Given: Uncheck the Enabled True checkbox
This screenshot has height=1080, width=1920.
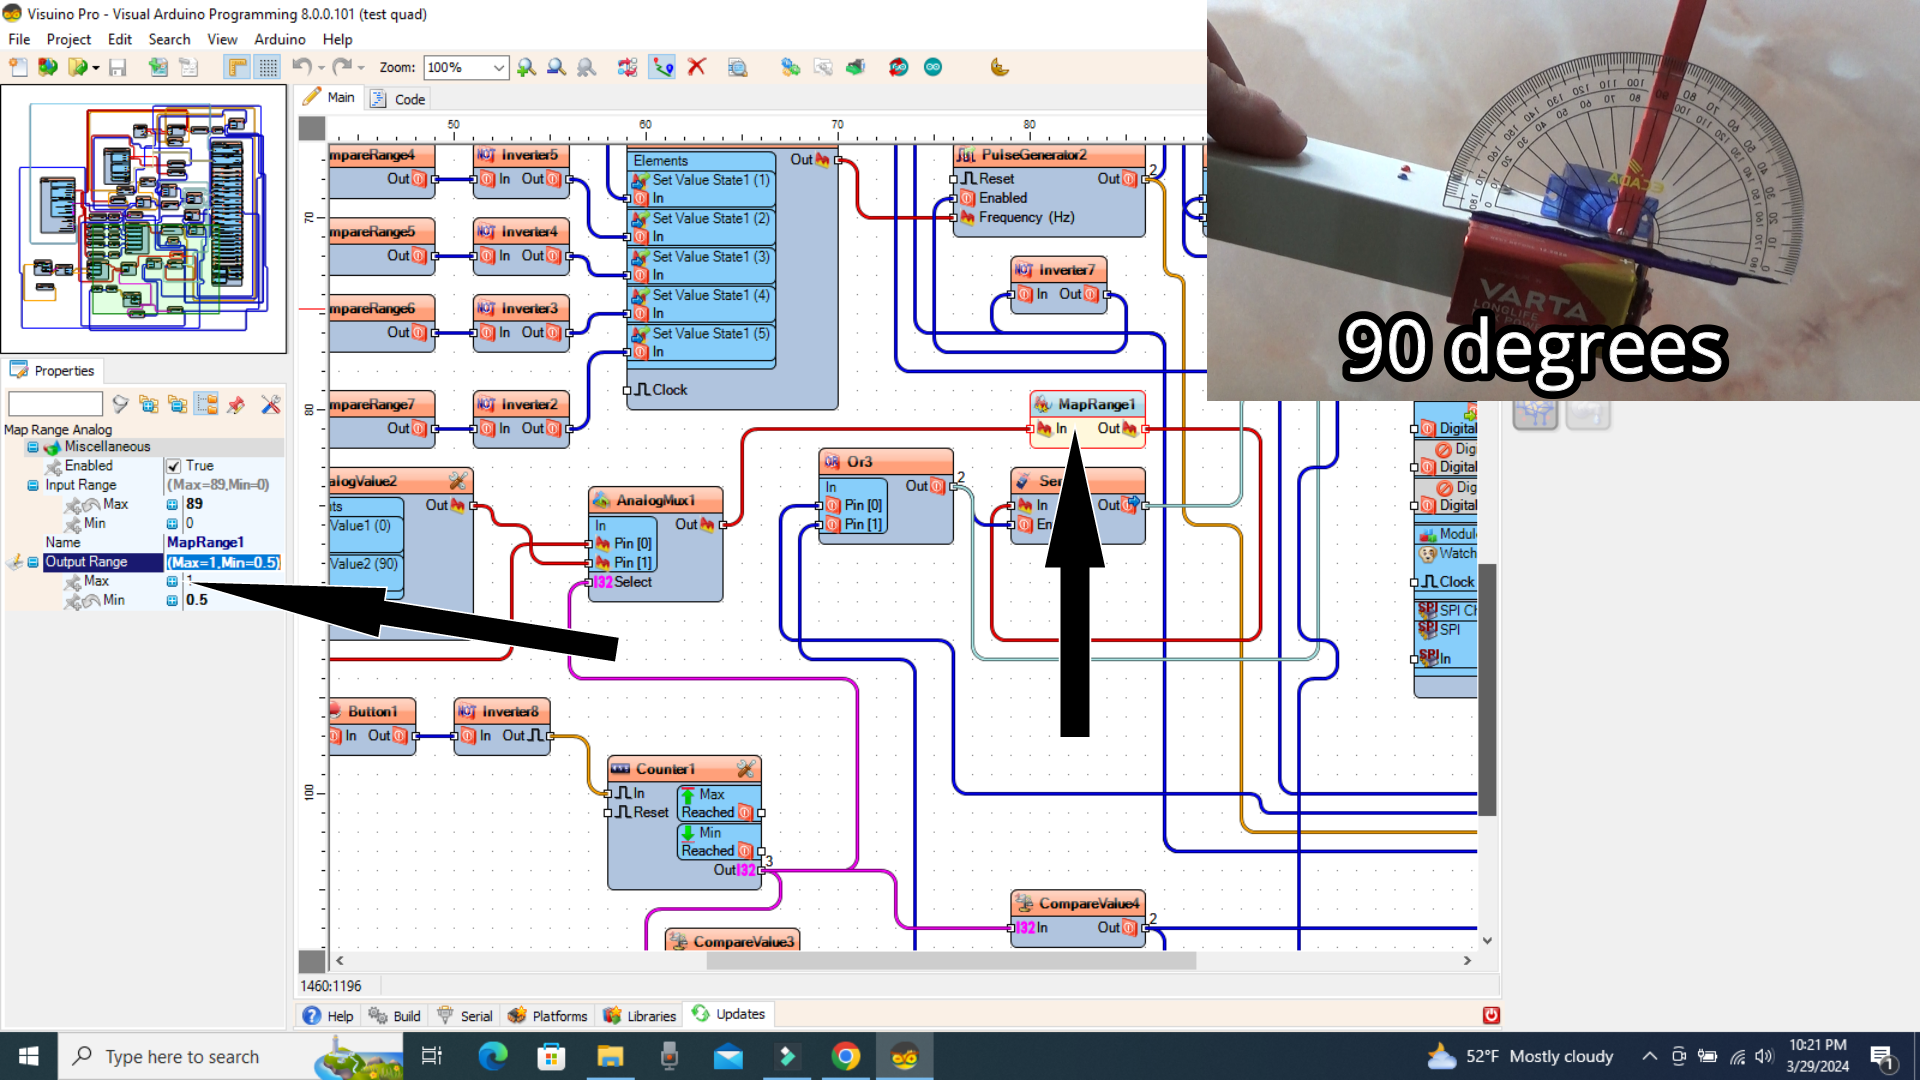Looking at the screenshot, I should coord(174,466).
